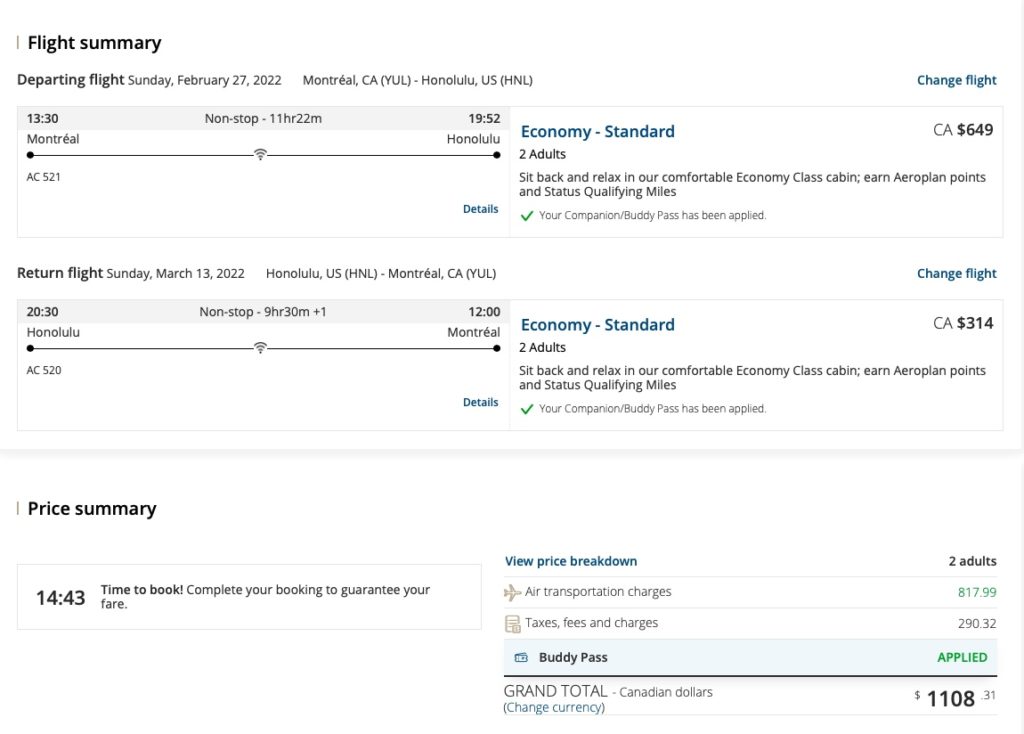This screenshot has width=1024, height=734.
Task: Click the green APPLIED Buddy Pass status
Action: (961, 657)
